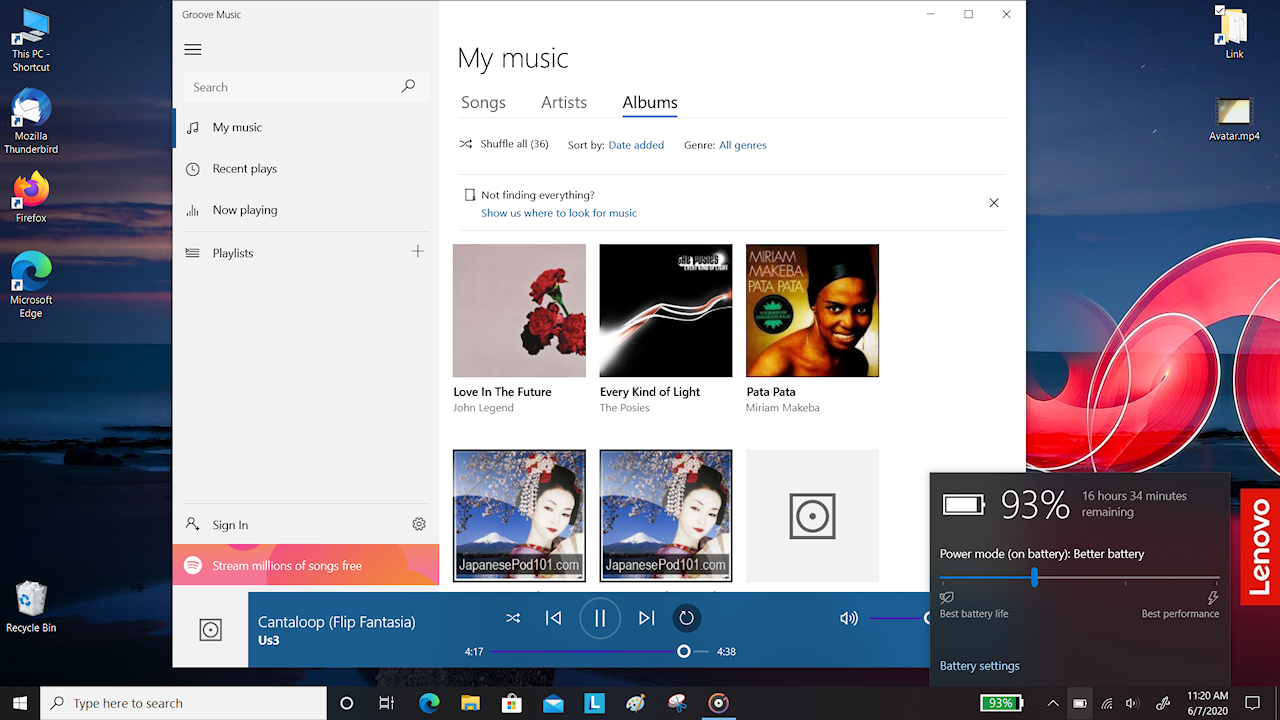Mute the Groove Music volume icon
This screenshot has width=1280, height=720.
(849, 618)
